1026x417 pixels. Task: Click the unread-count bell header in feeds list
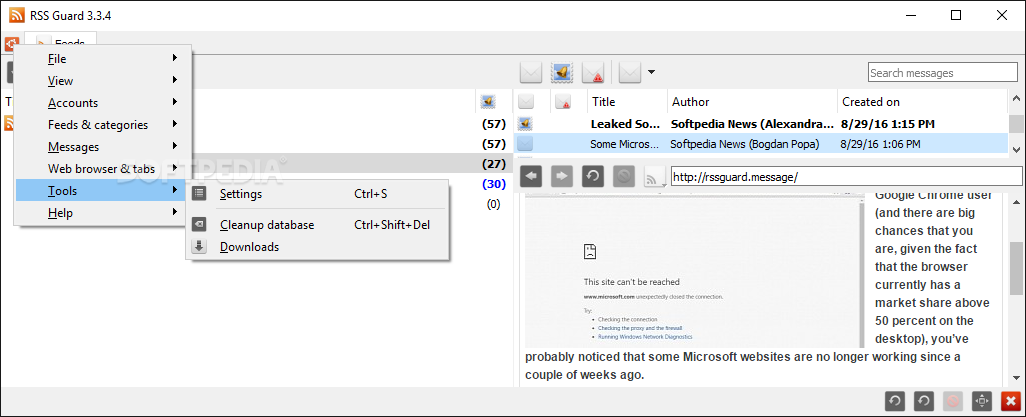(x=487, y=101)
